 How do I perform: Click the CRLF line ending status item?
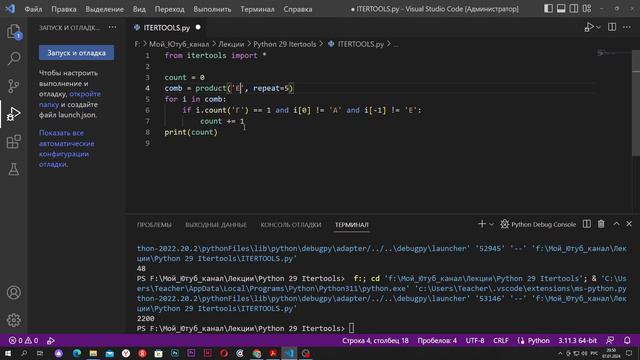(x=501, y=340)
